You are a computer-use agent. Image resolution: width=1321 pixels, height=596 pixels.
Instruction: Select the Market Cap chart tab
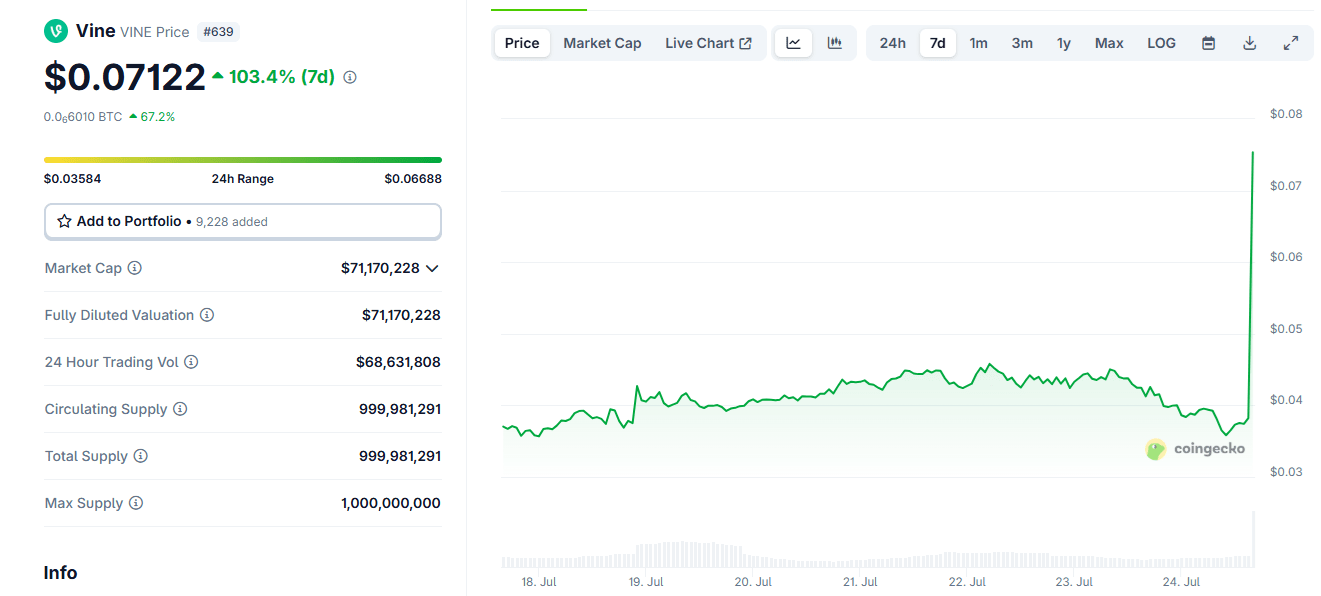pyautogui.click(x=602, y=43)
